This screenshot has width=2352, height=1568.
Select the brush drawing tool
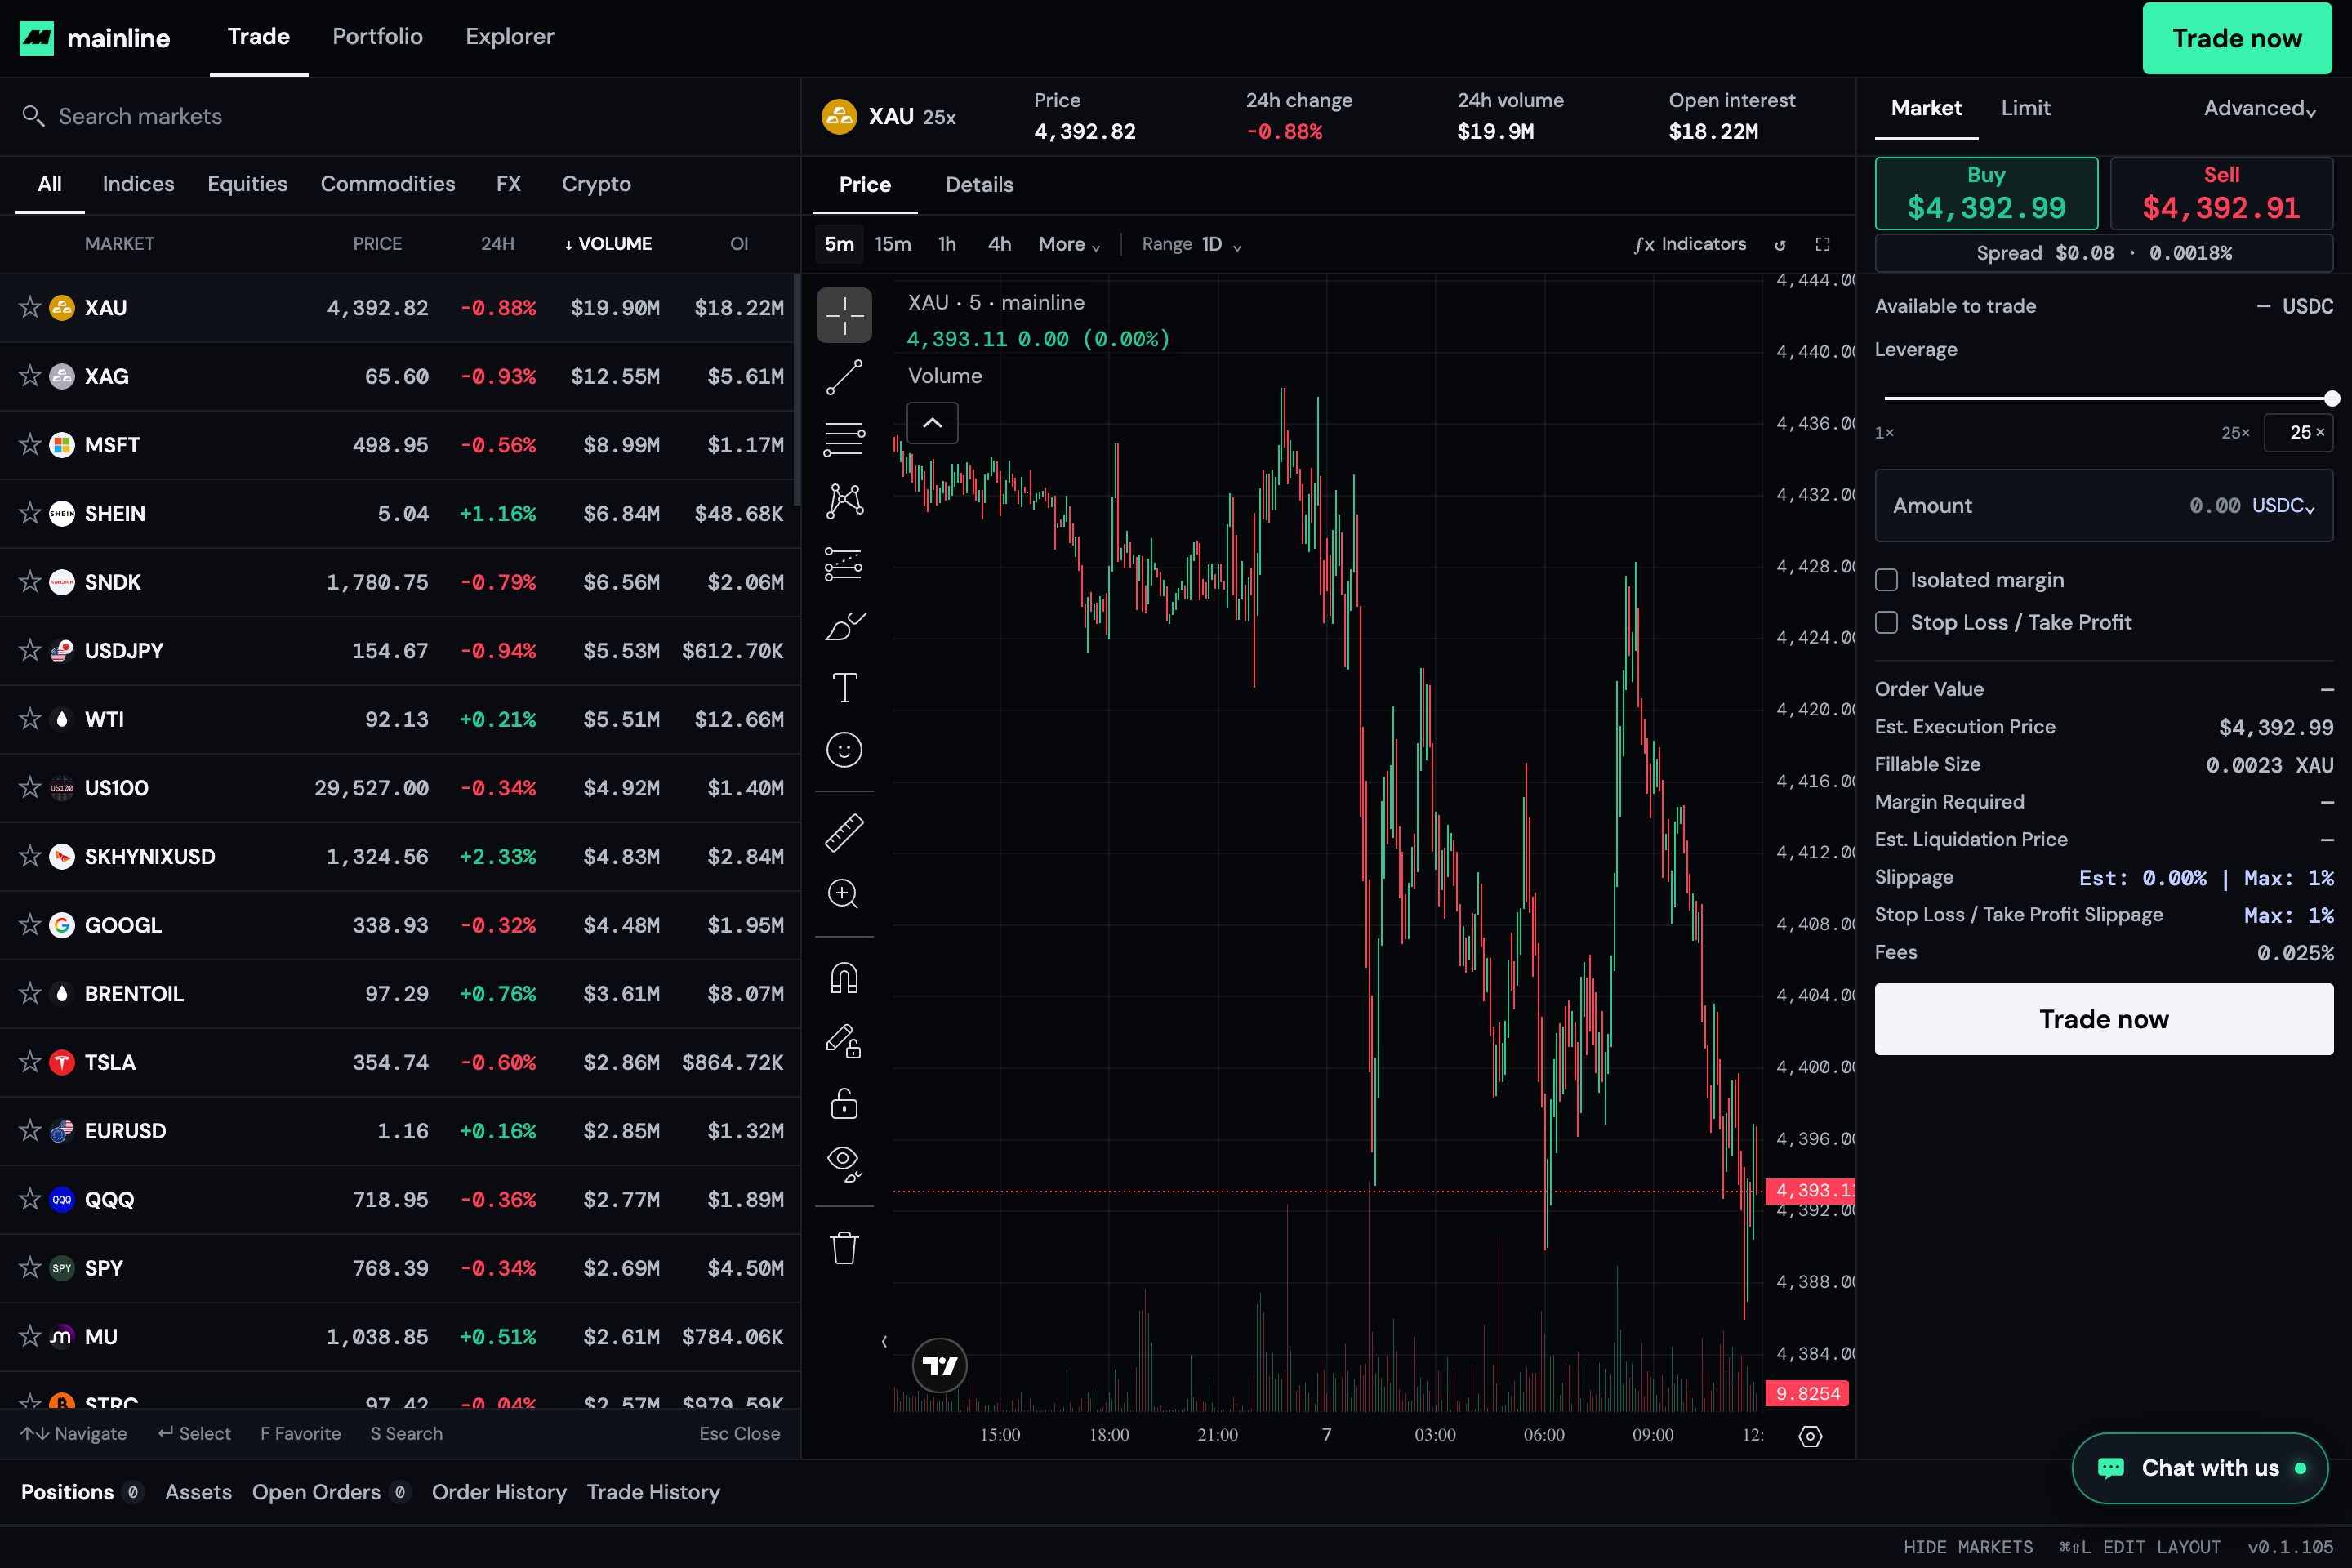[844, 626]
